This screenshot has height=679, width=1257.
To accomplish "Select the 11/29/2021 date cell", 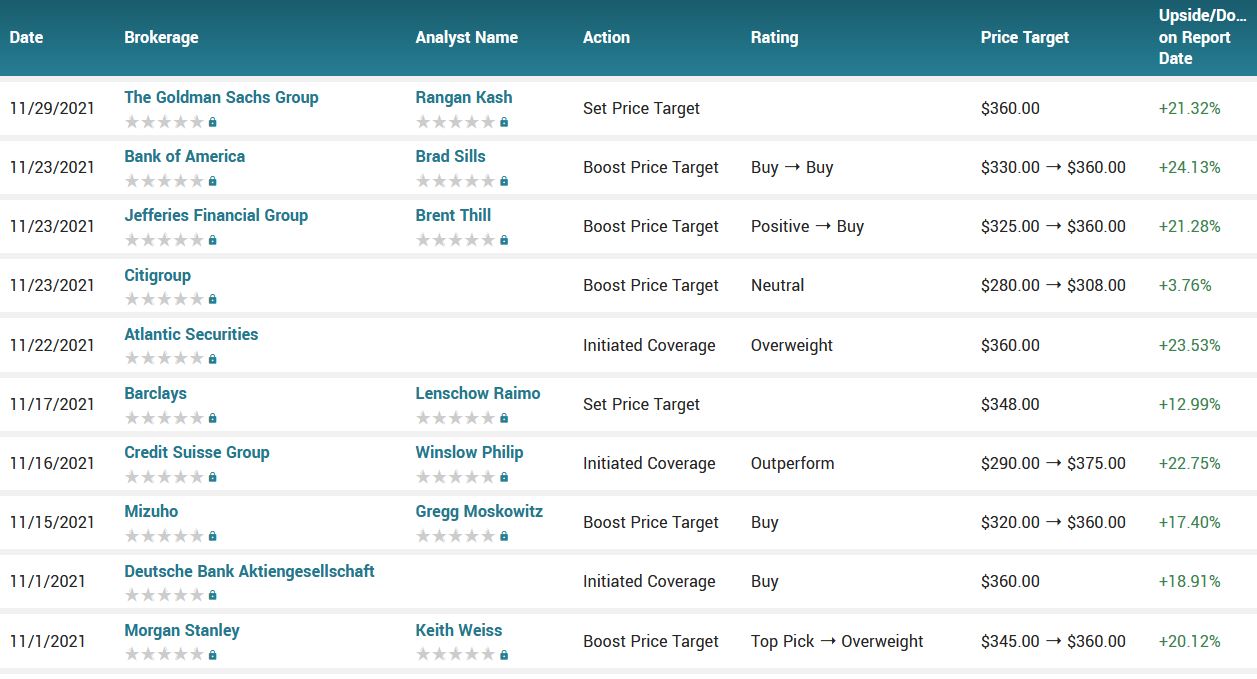I will (x=52, y=108).
